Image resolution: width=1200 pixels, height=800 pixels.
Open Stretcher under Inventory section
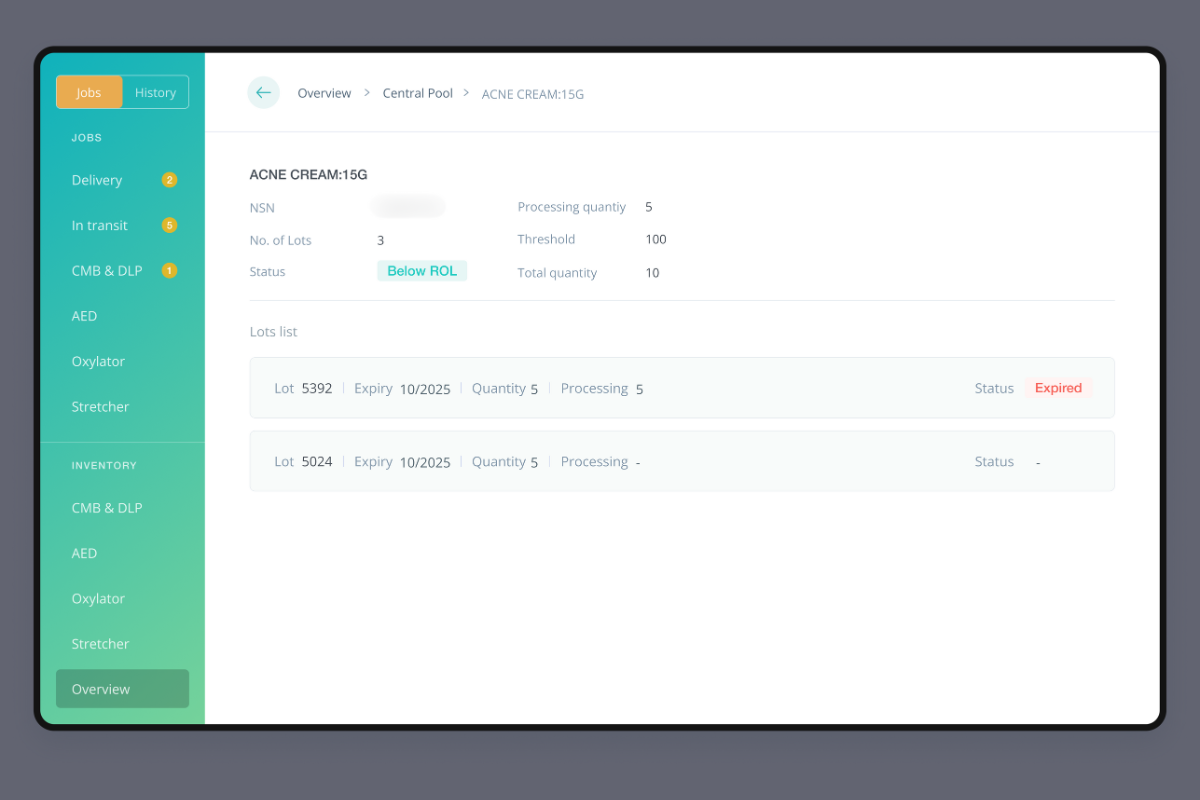(x=100, y=644)
